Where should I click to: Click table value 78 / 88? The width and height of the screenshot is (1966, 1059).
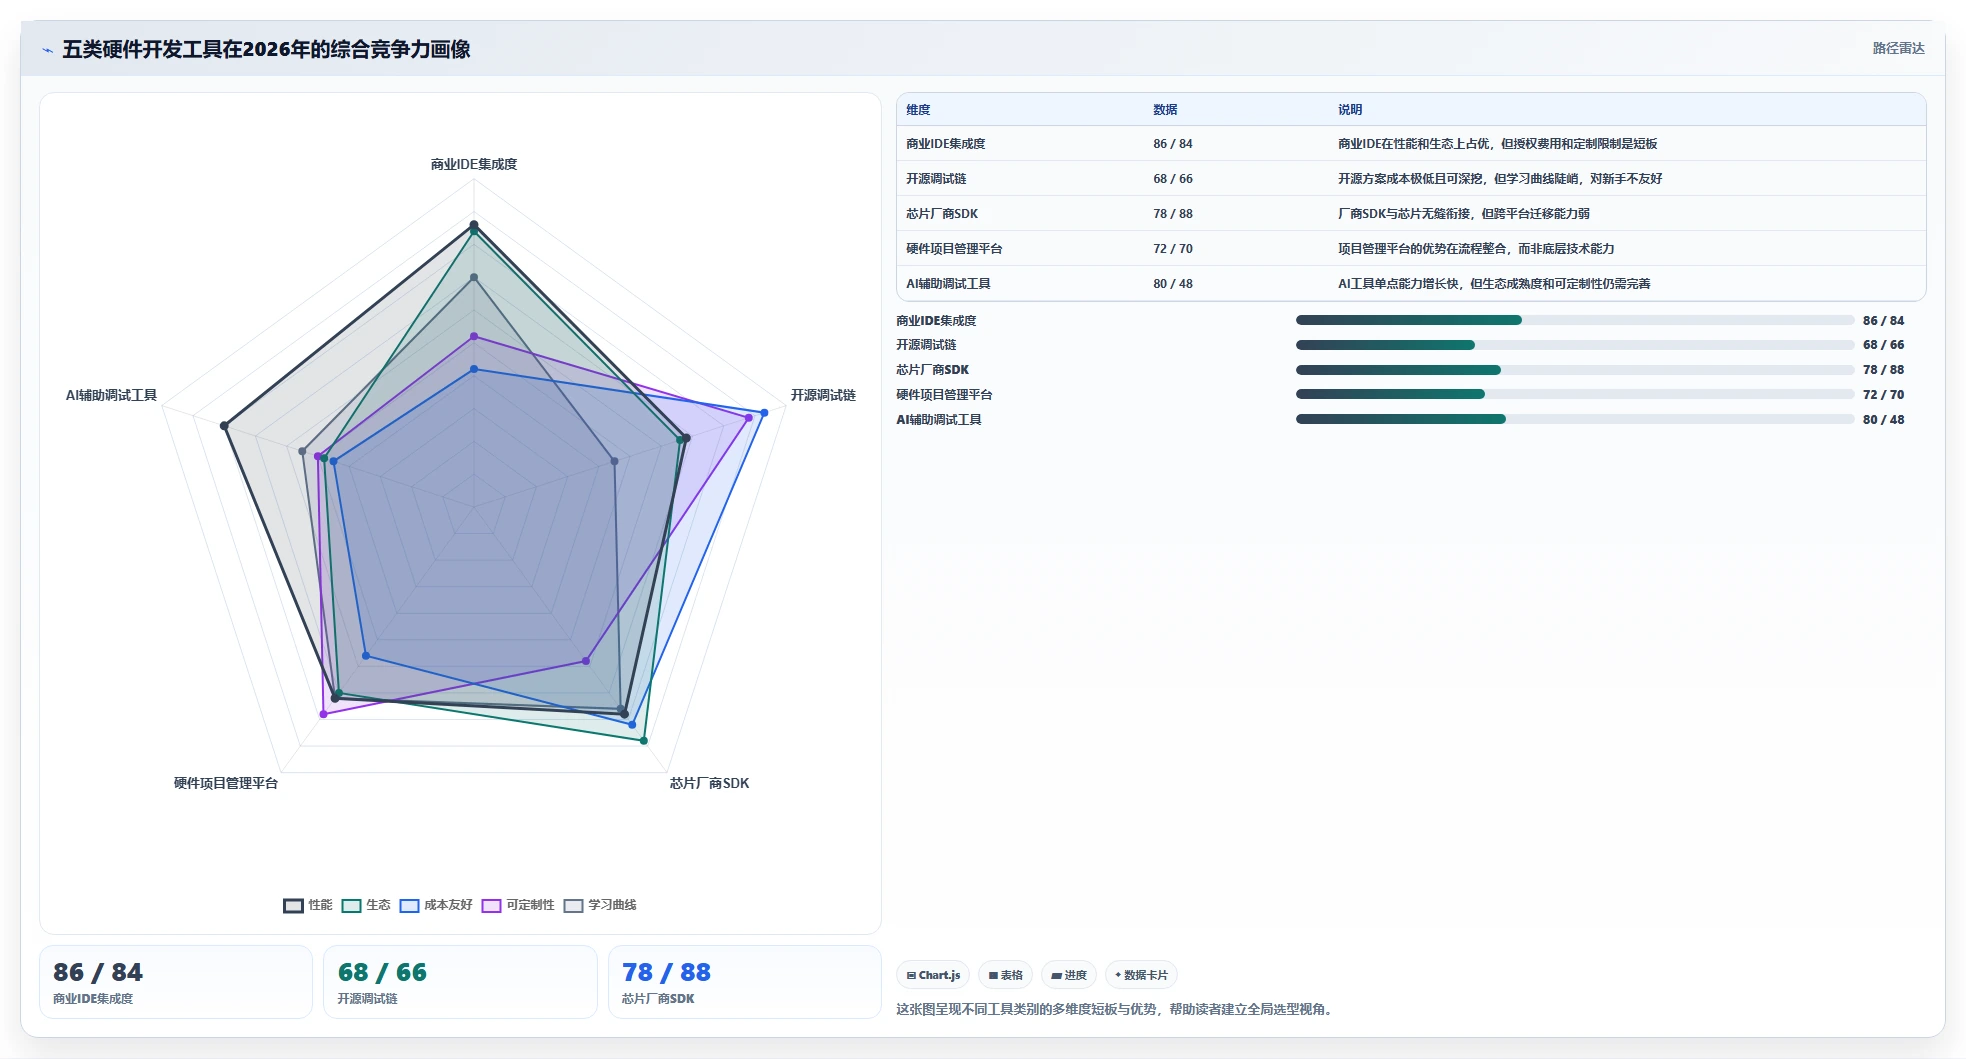click(x=1173, y=214)
